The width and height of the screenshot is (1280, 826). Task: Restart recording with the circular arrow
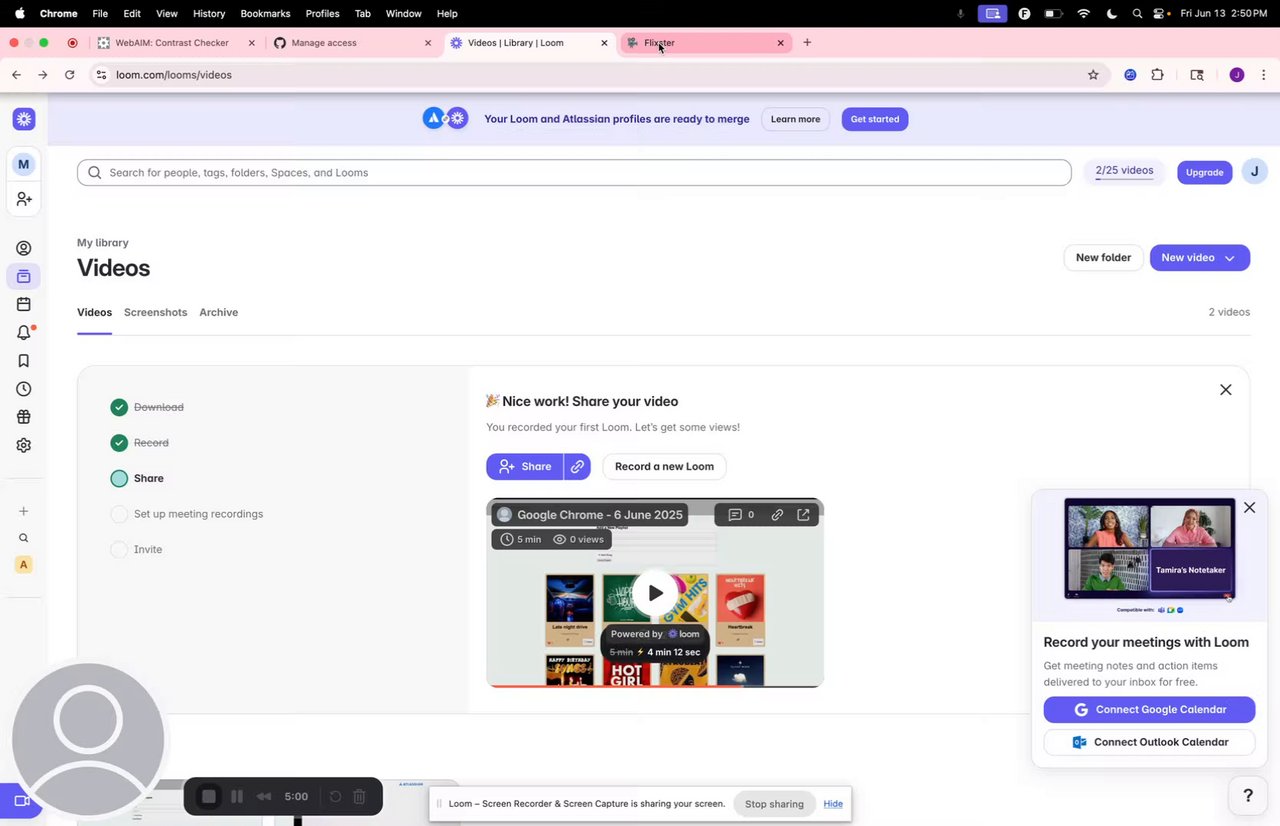click(x=335, y=796)
